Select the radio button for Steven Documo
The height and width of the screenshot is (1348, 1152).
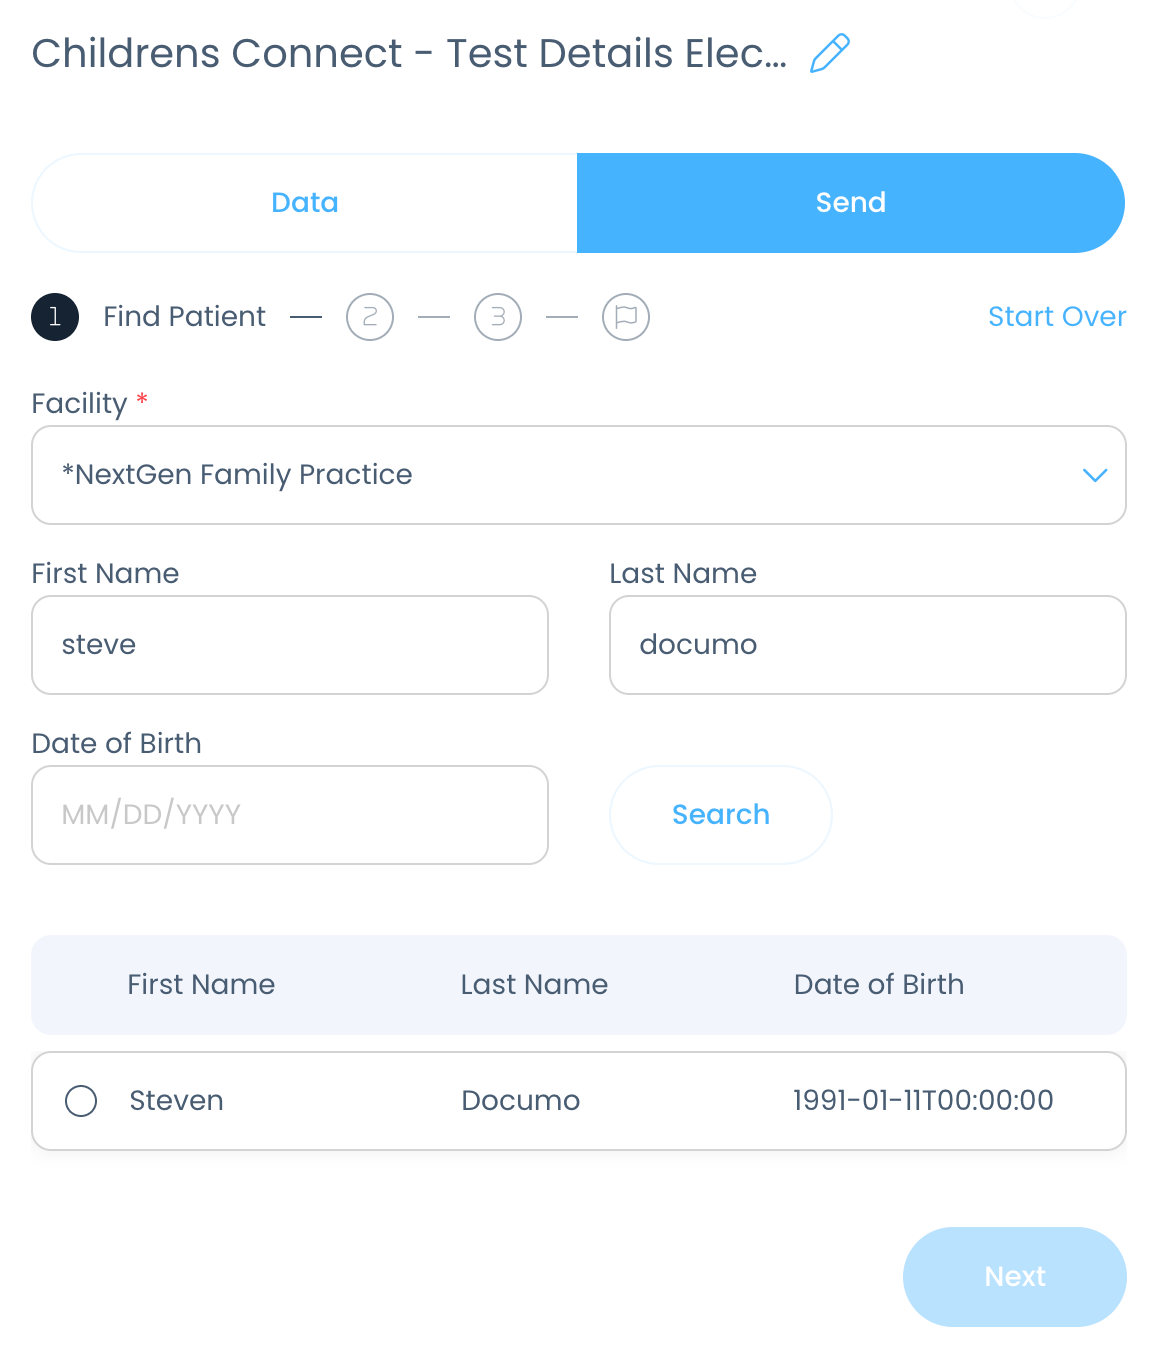[81, 1101]
